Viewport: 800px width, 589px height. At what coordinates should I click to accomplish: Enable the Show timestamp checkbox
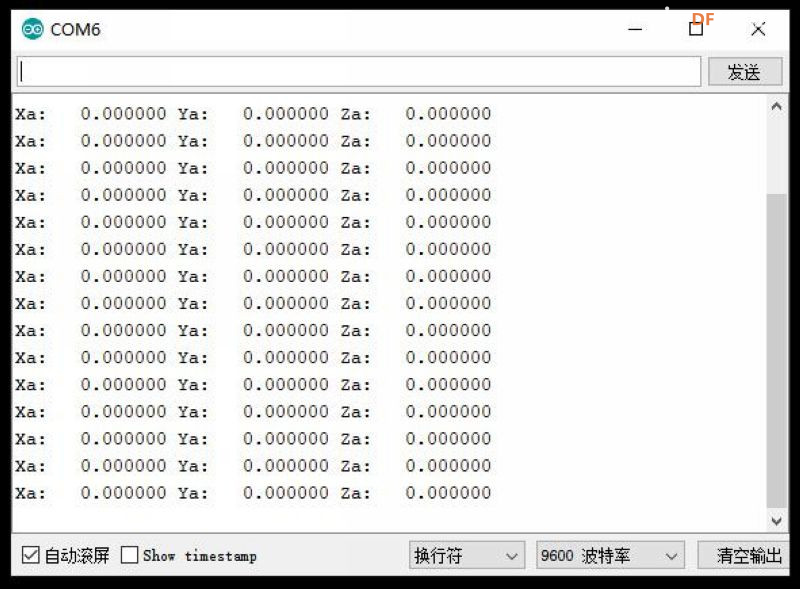(x=130, y=555)
